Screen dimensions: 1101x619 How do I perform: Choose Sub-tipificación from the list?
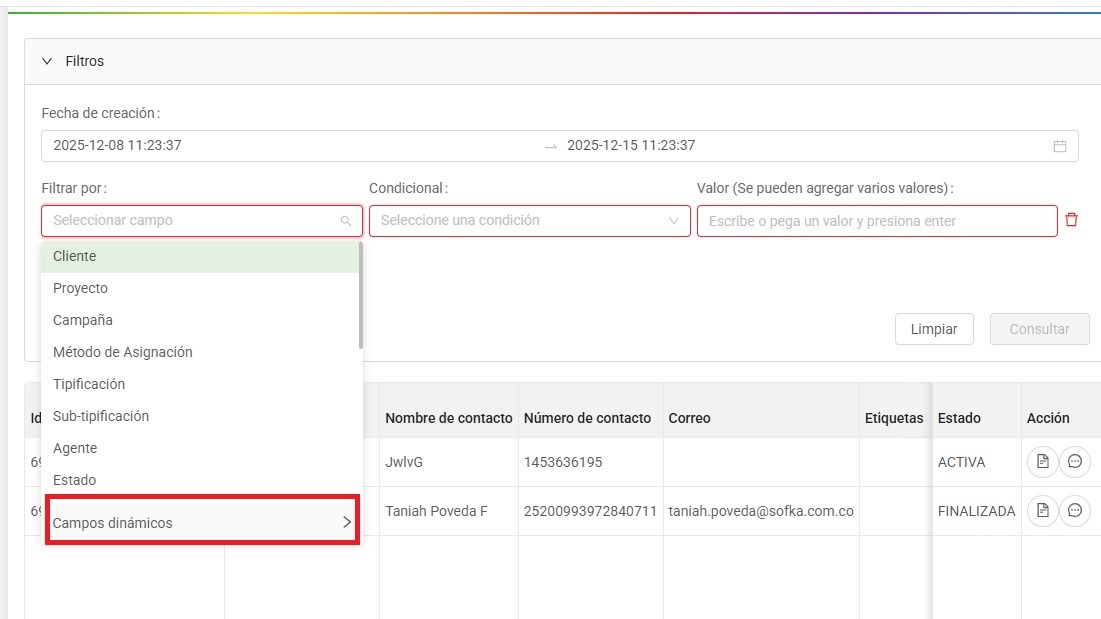point(200,416)
